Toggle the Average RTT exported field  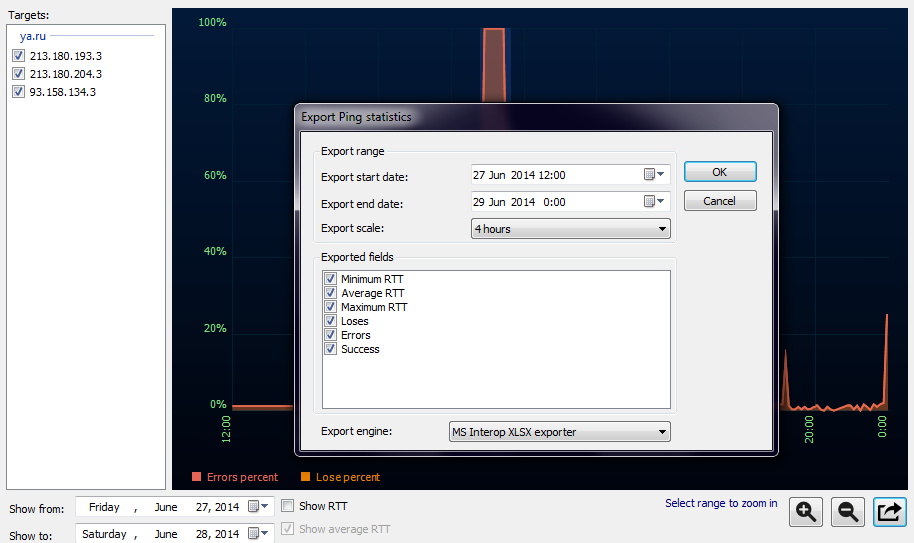(x=330, y=293)
